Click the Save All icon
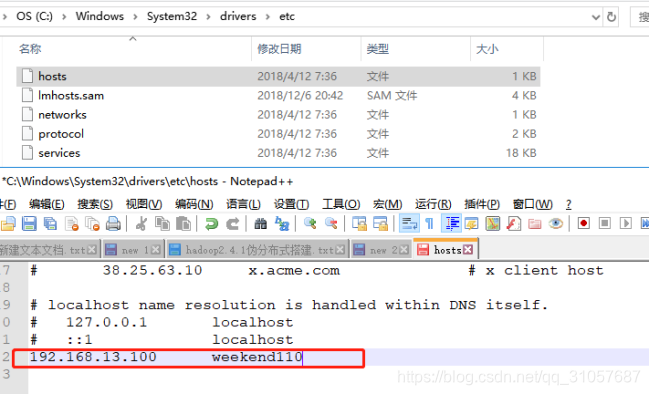The height and width of the screenshot is (395, 650). pyautogui.click(x=50, y=224)
